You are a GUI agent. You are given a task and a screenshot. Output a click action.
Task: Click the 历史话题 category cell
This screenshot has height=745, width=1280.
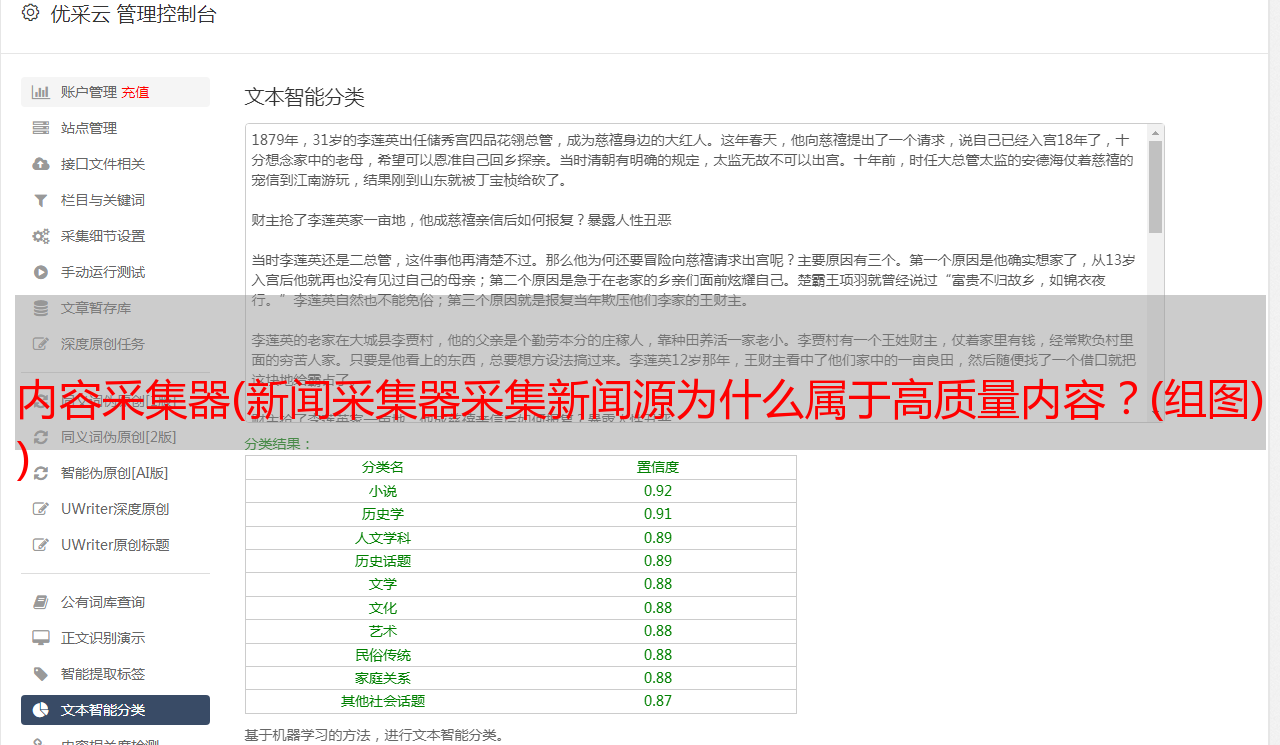pyautogui.click(x=383, y=561)
